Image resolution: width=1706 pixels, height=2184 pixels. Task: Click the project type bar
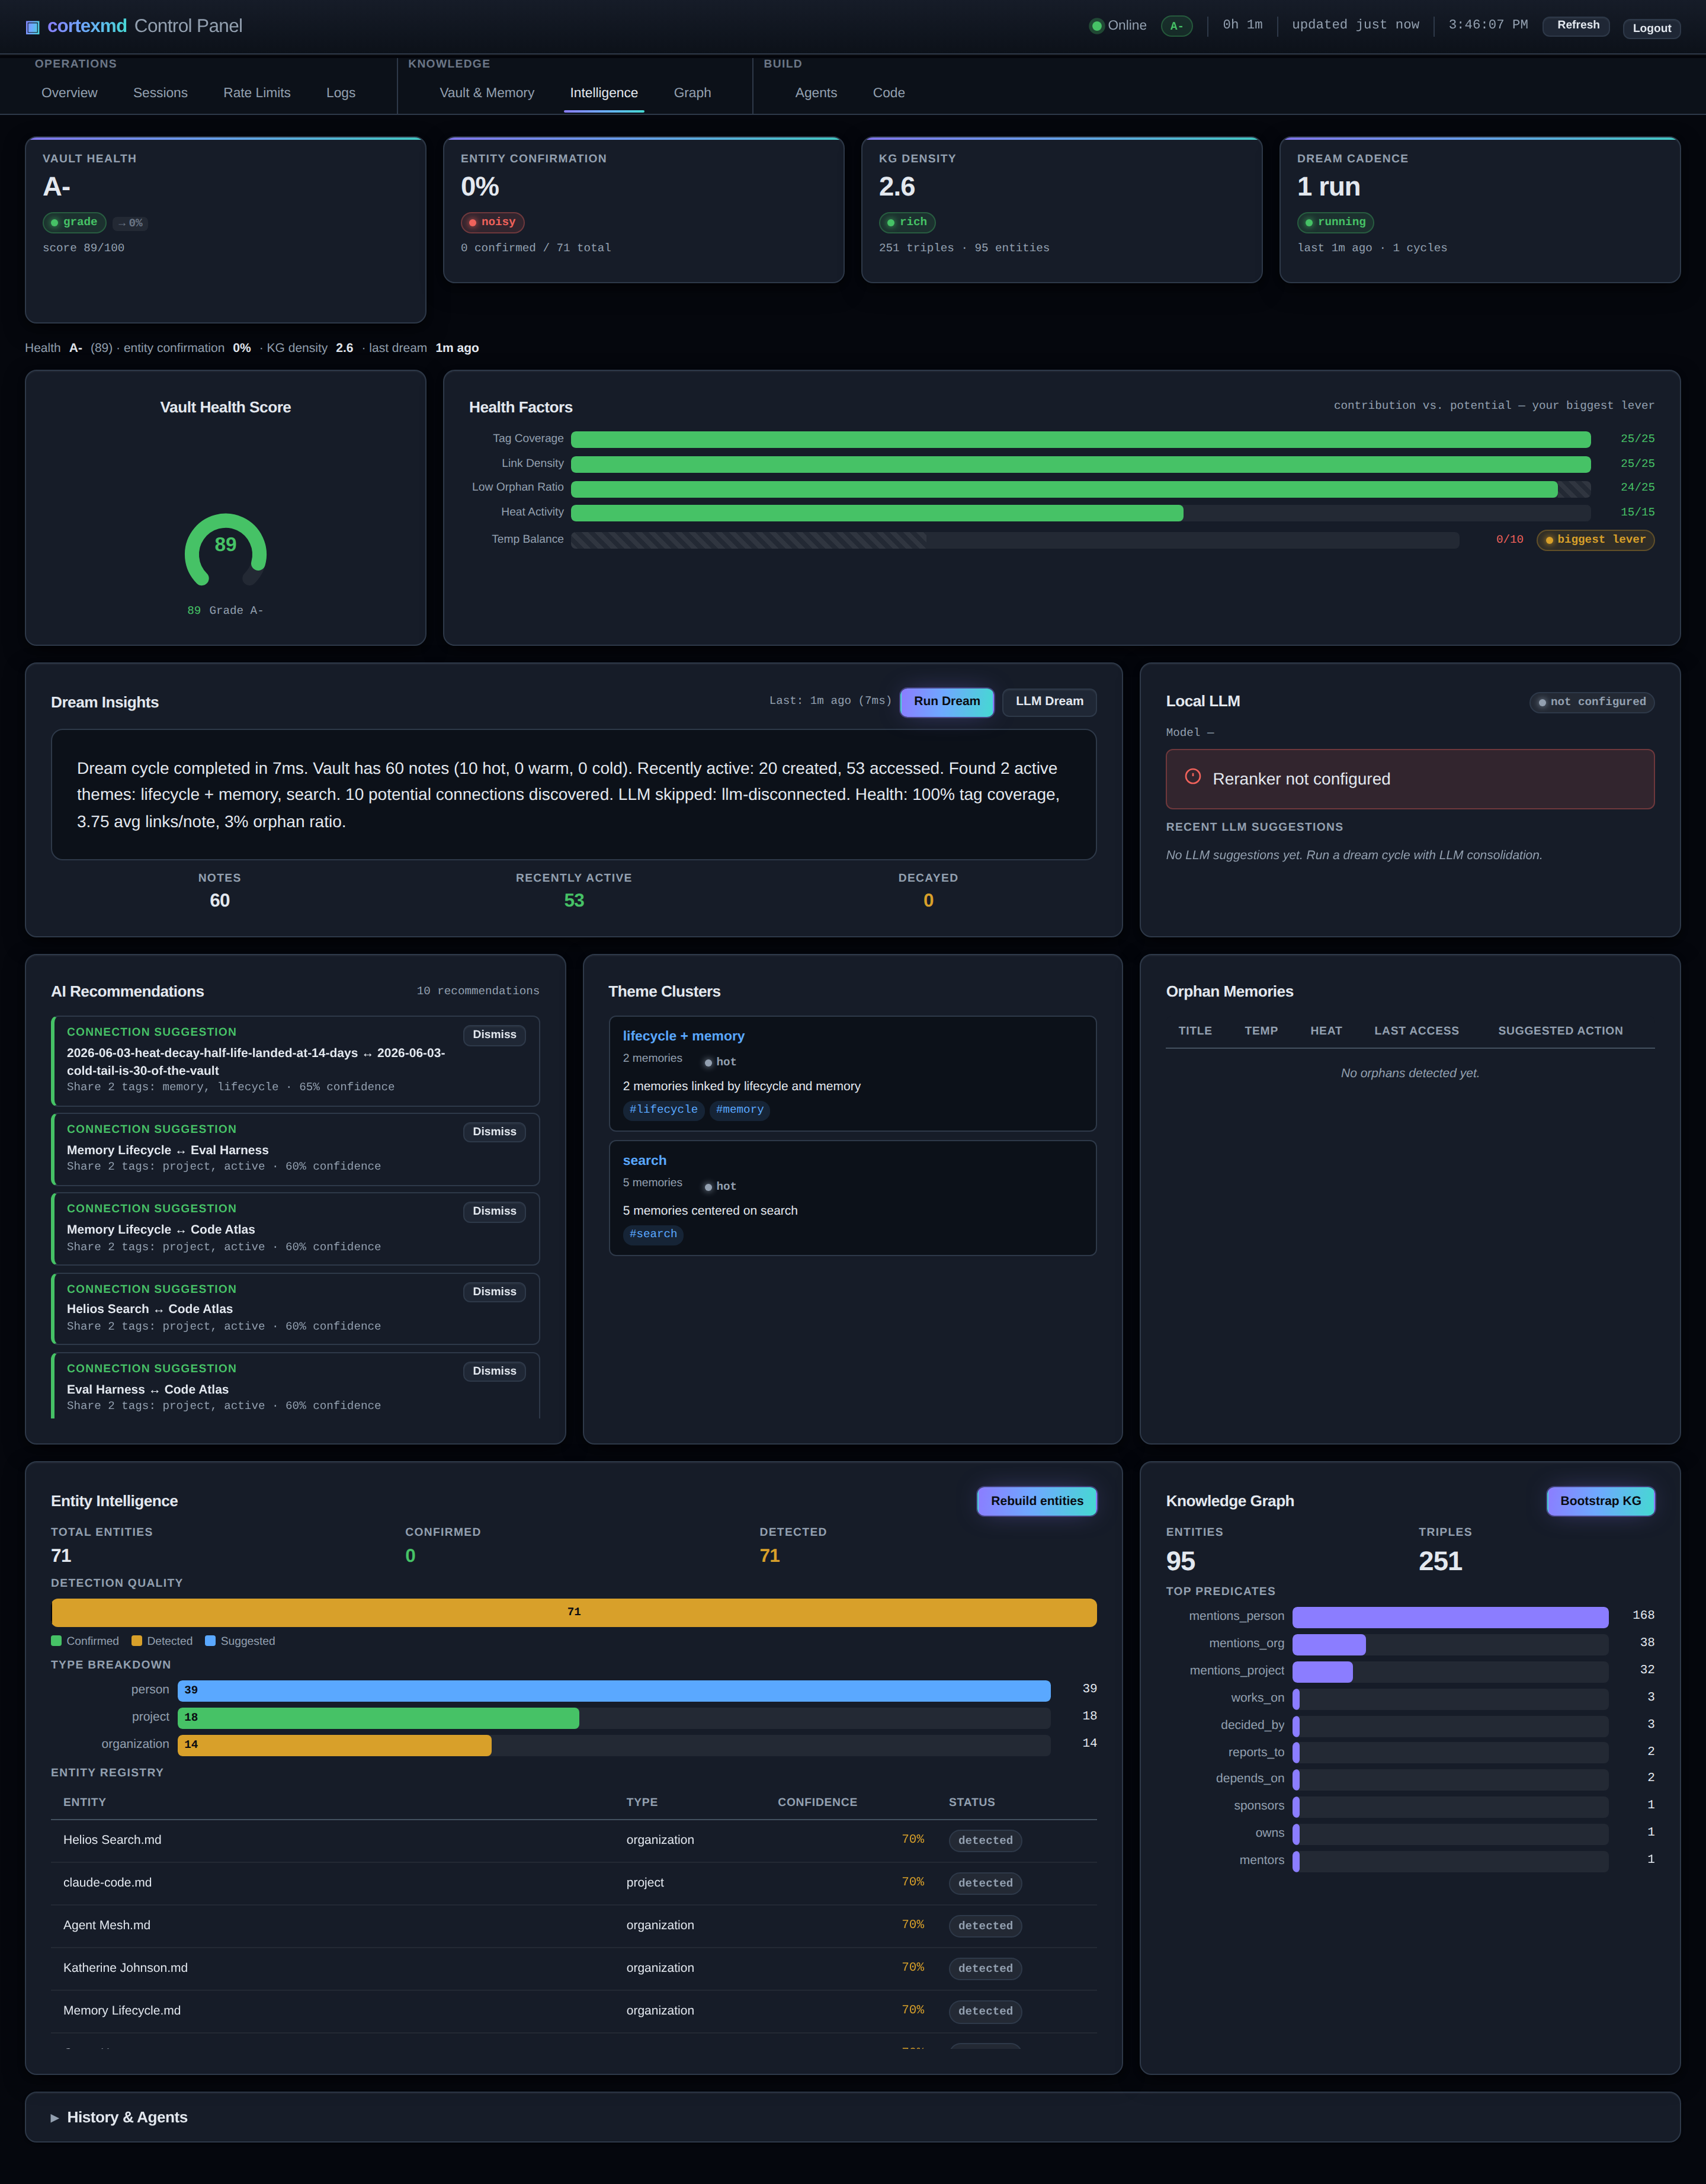click(x=614, y=1718)
